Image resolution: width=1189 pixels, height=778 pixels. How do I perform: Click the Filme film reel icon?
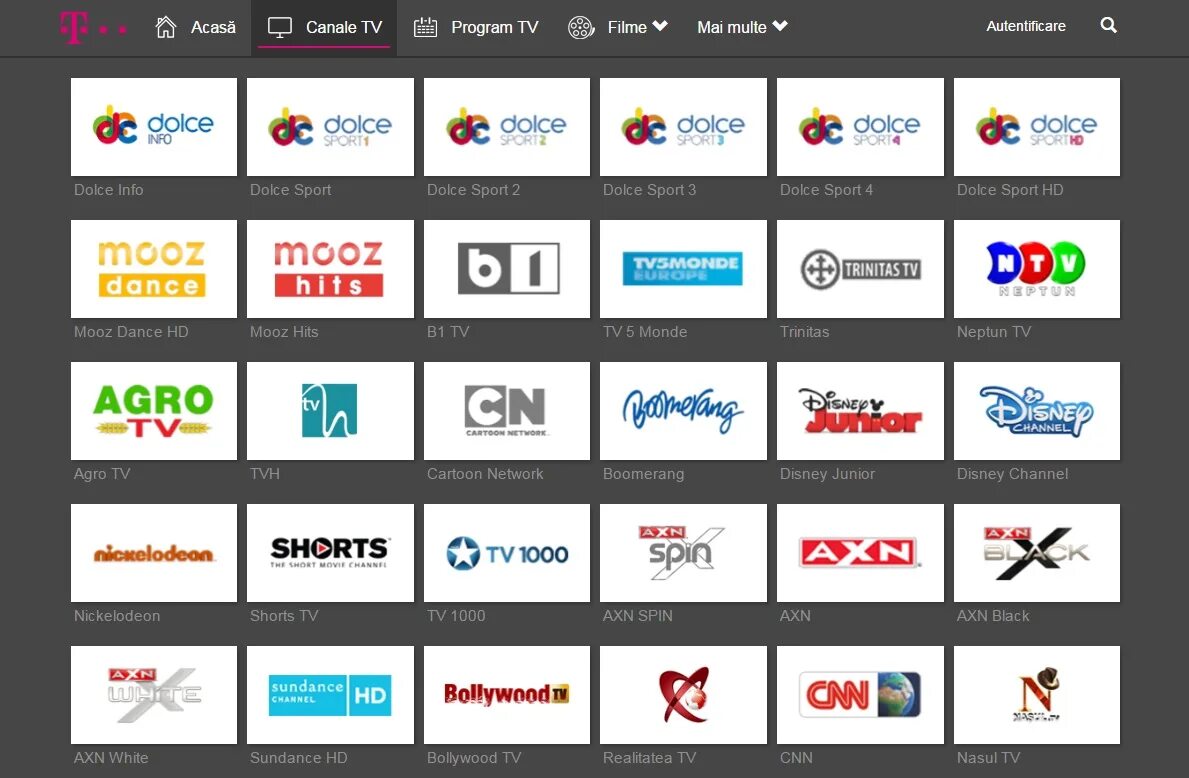tap(581, 27)
